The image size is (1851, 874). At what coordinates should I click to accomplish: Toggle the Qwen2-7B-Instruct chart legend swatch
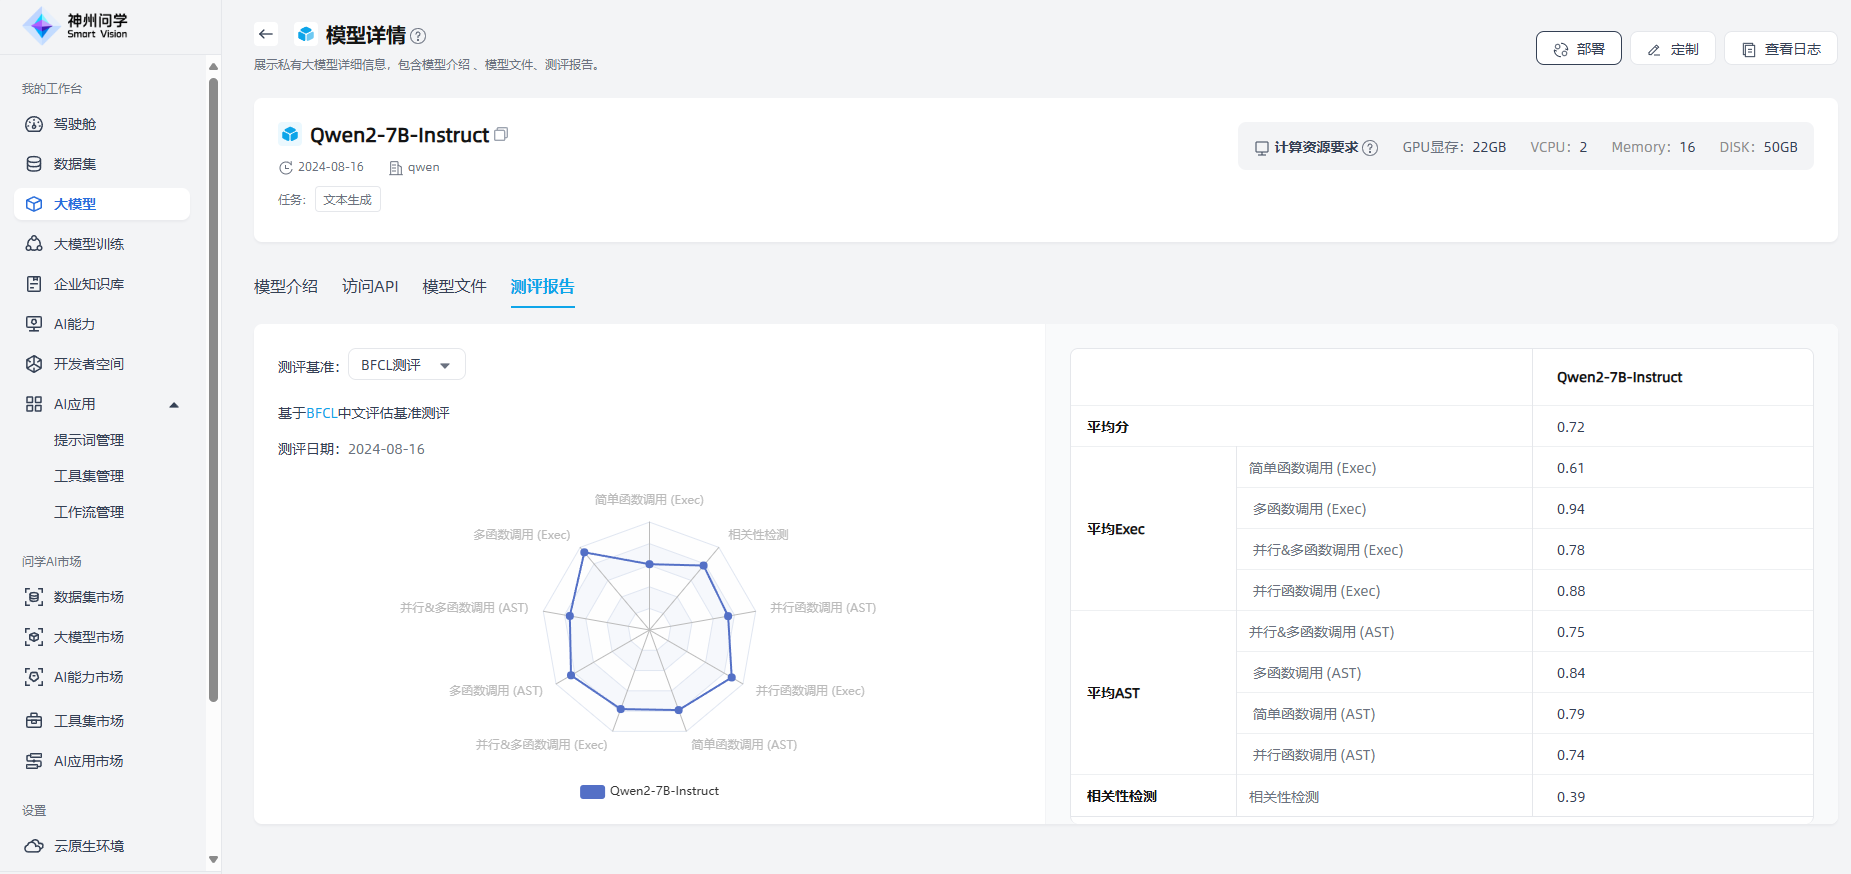(592, 791)
